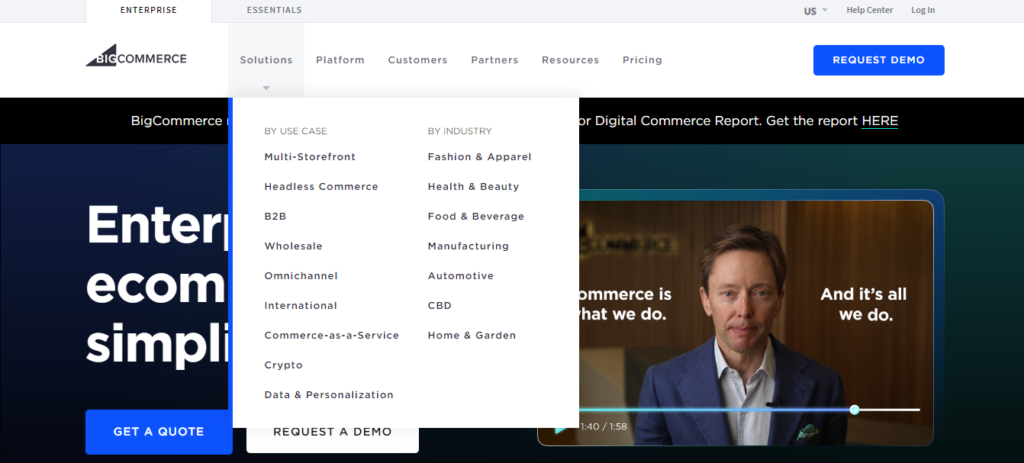The width and height of the screenshot is (1024, 463).
Task: Open the Platform menu
Action: tap(340, 60)
